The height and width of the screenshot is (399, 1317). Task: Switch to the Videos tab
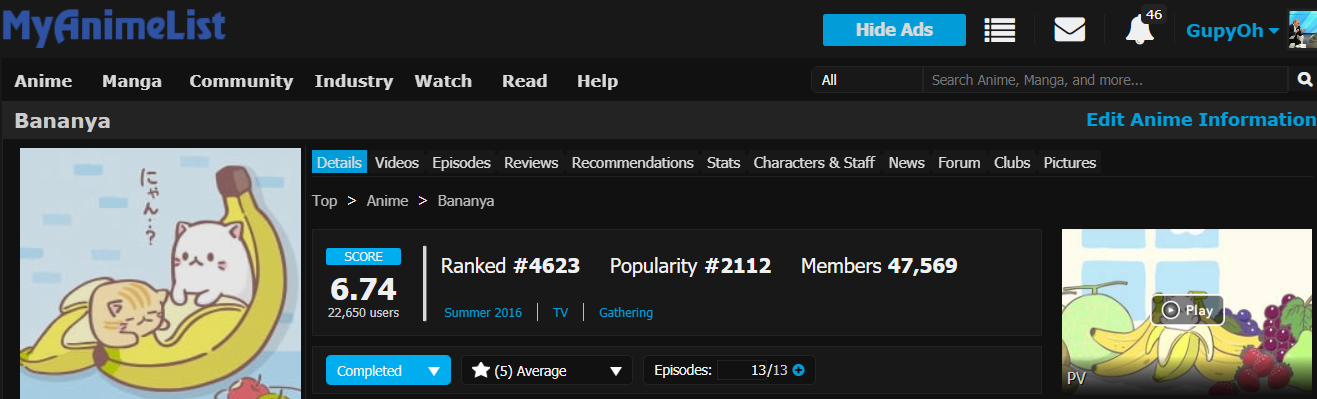pos(397,162)
